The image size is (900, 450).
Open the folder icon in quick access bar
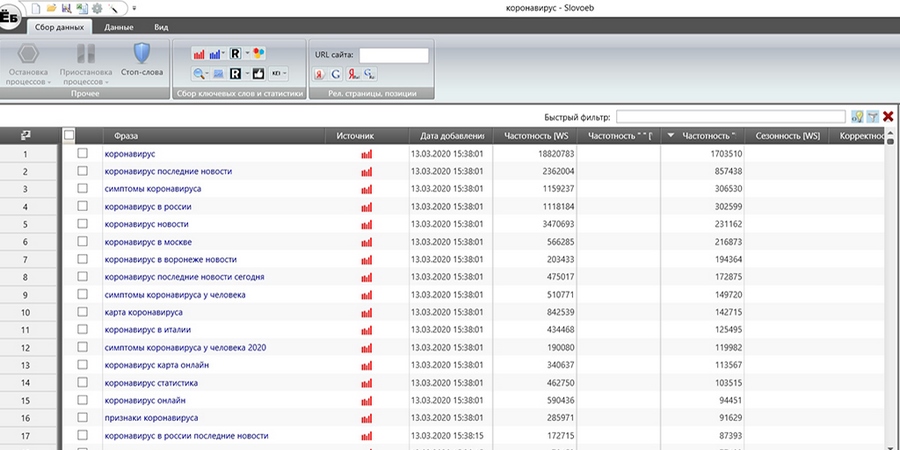[x=50, y=8]
